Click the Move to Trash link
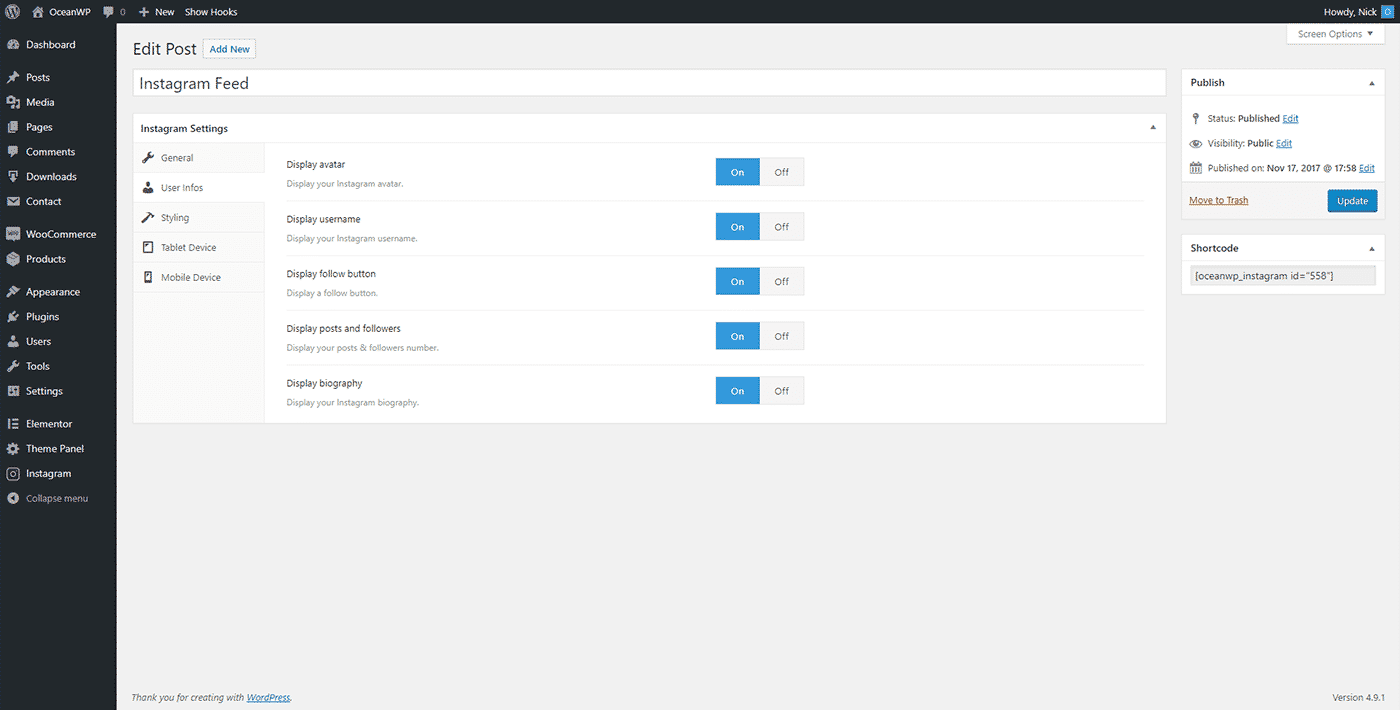The image size is (1400, 710). (x=1219, y=201)
